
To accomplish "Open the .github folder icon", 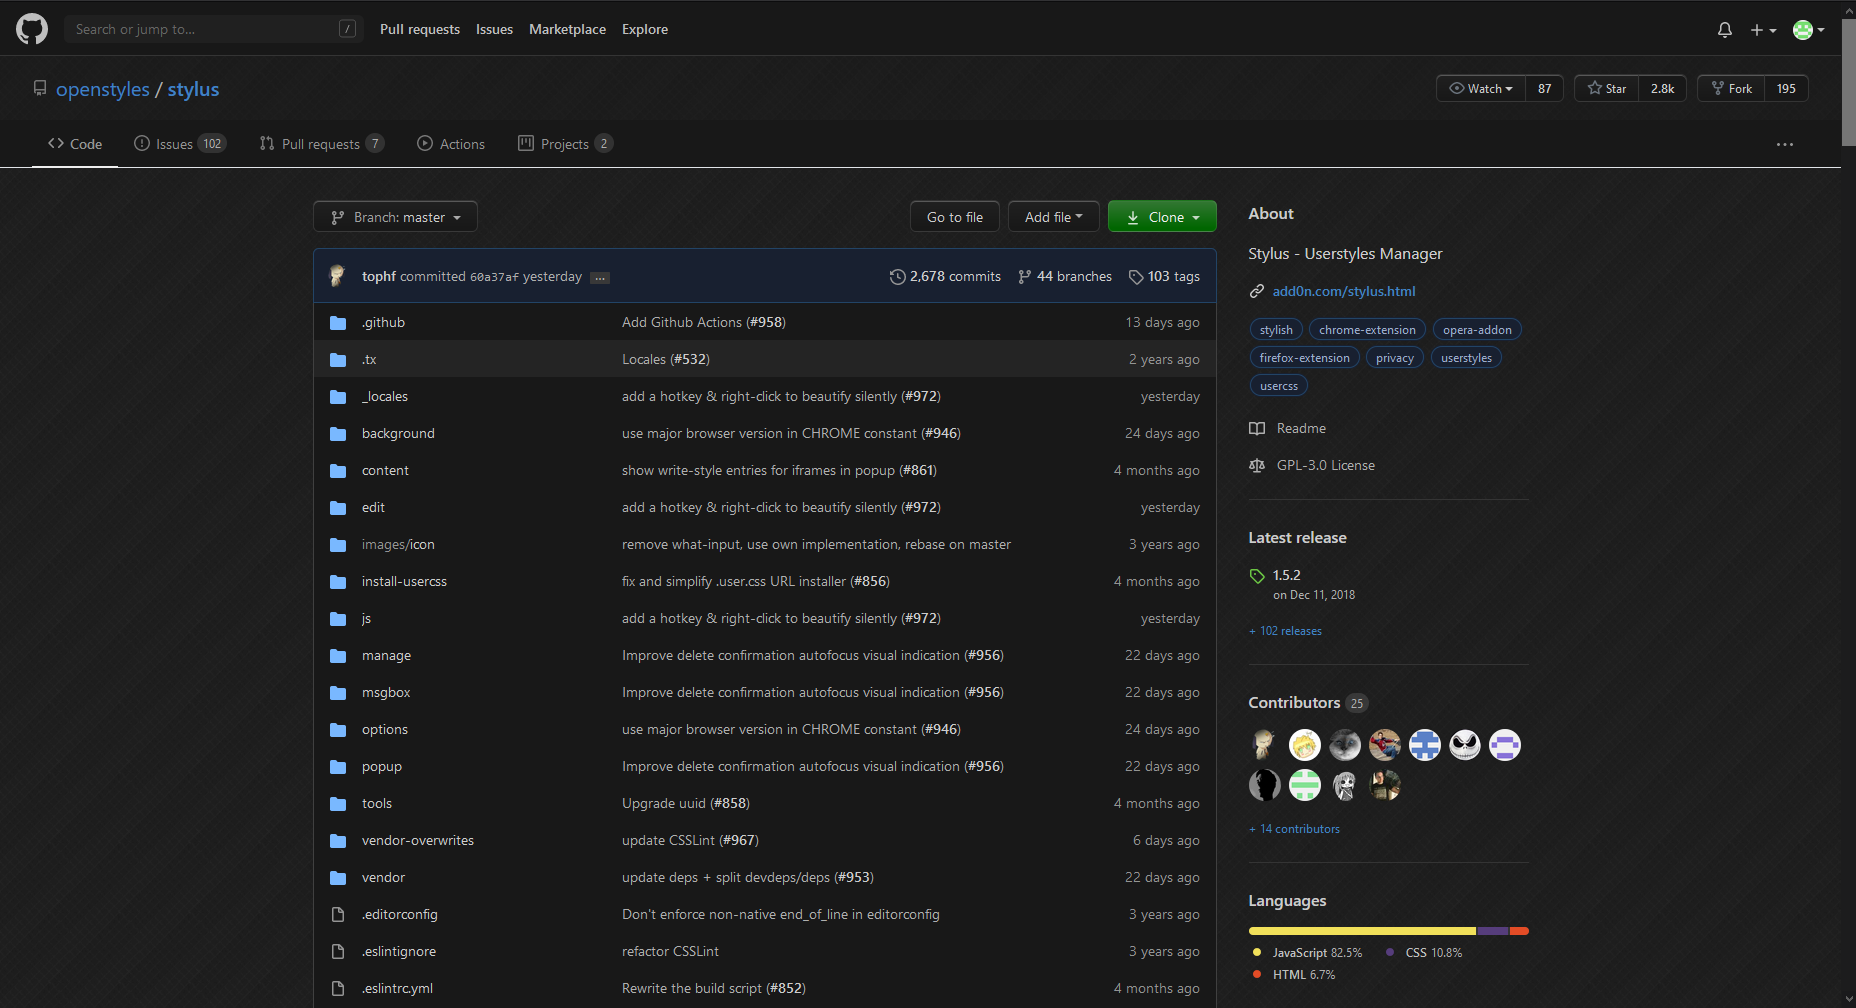I will (x=338, y=323).
